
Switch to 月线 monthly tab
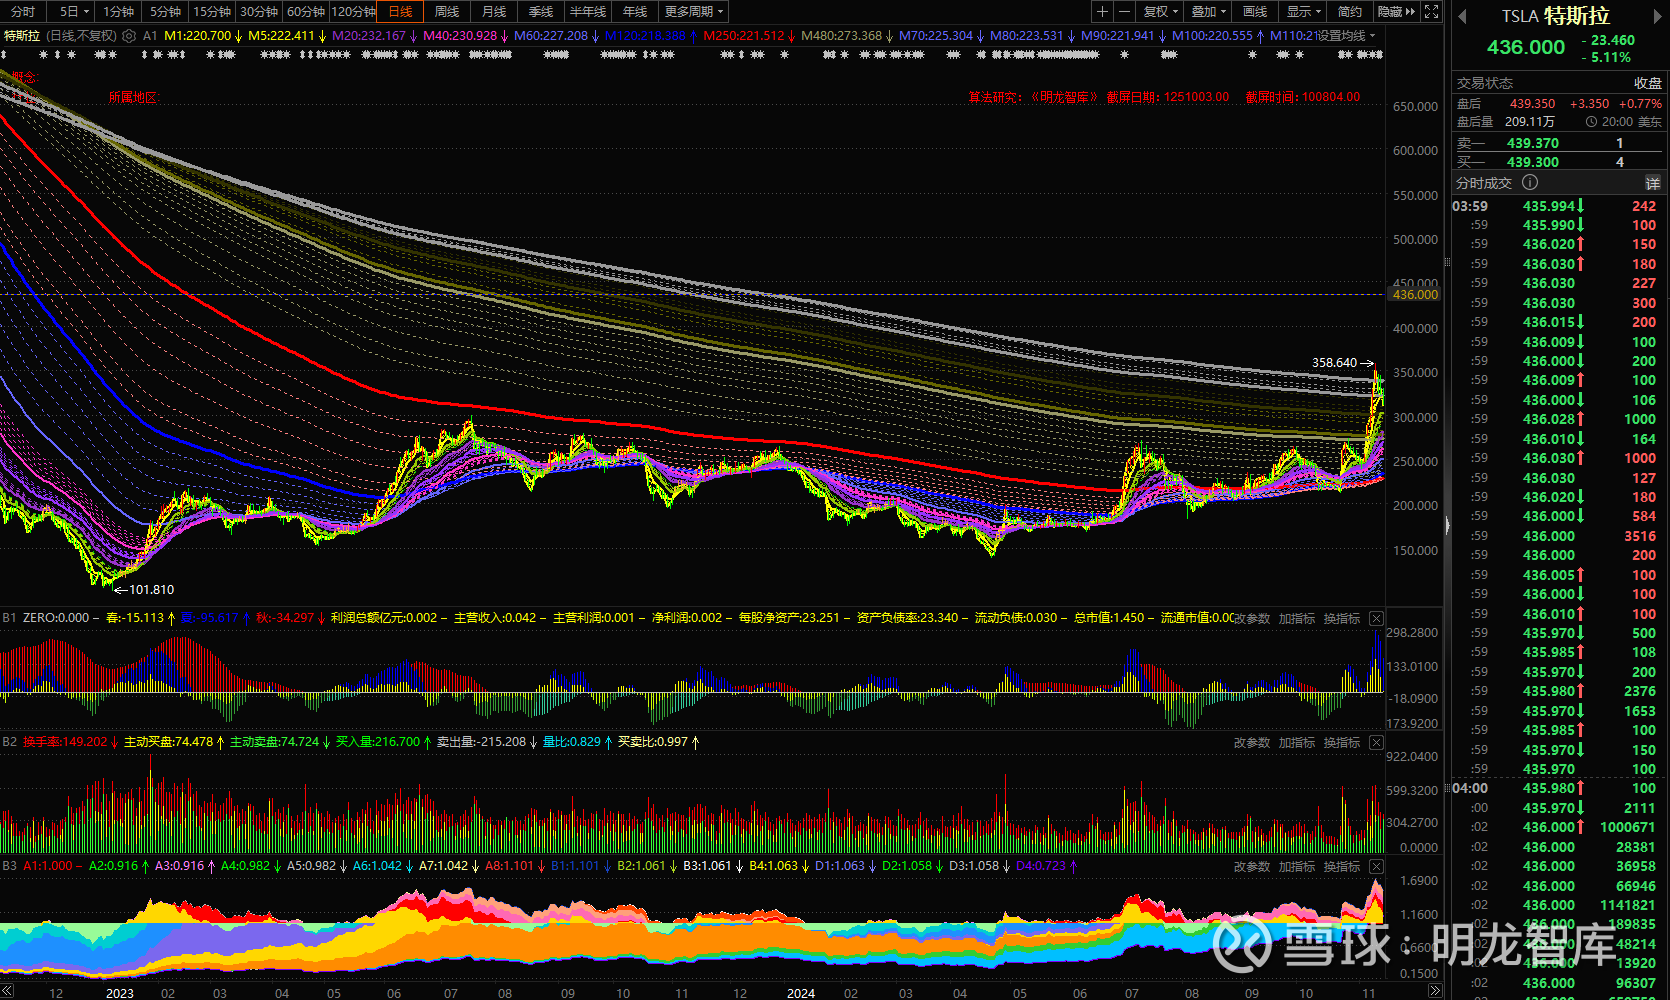494,12
